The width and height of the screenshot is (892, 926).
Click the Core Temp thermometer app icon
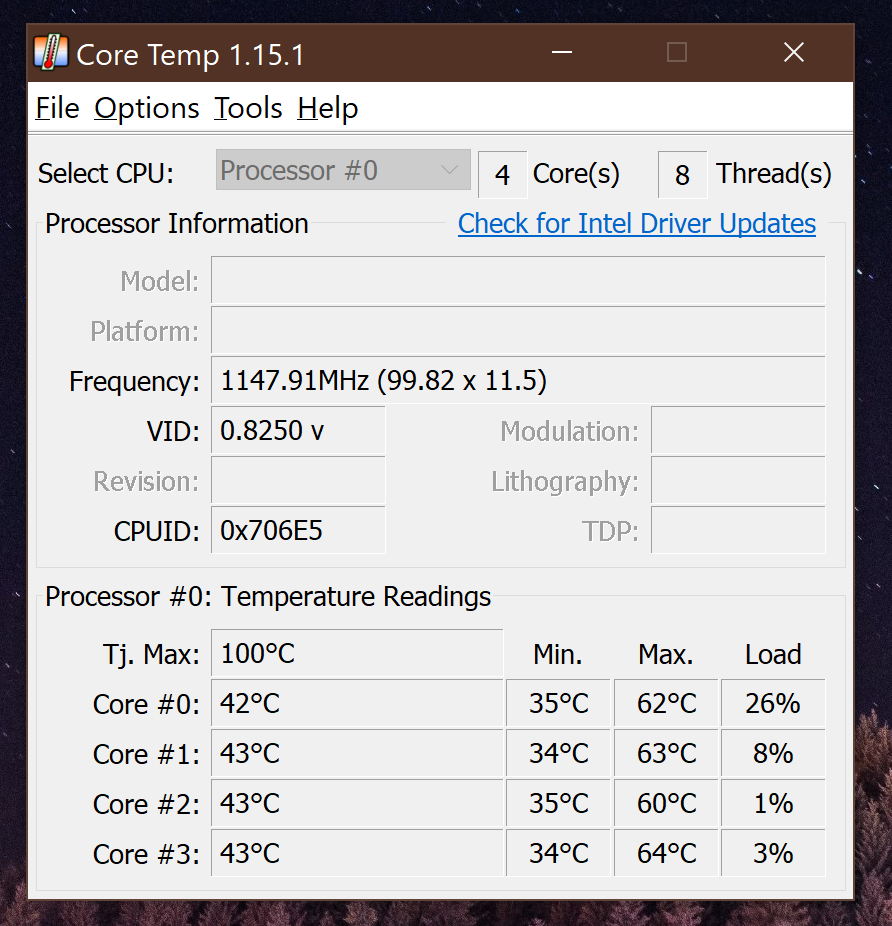(x=51, y=53)
